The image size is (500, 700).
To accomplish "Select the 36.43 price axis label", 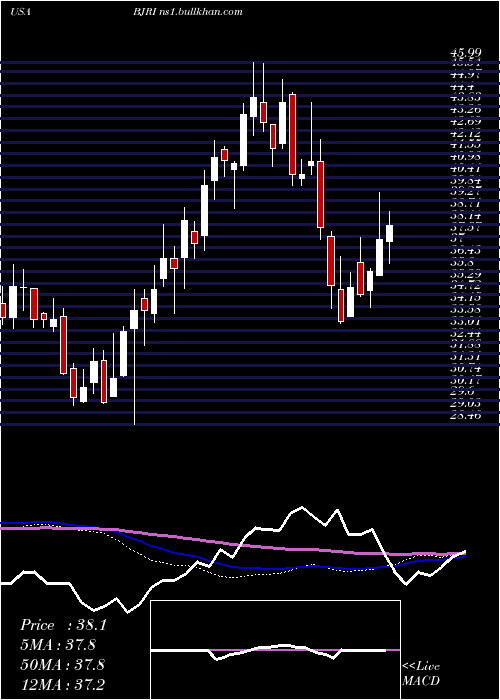I will [466, 251].
